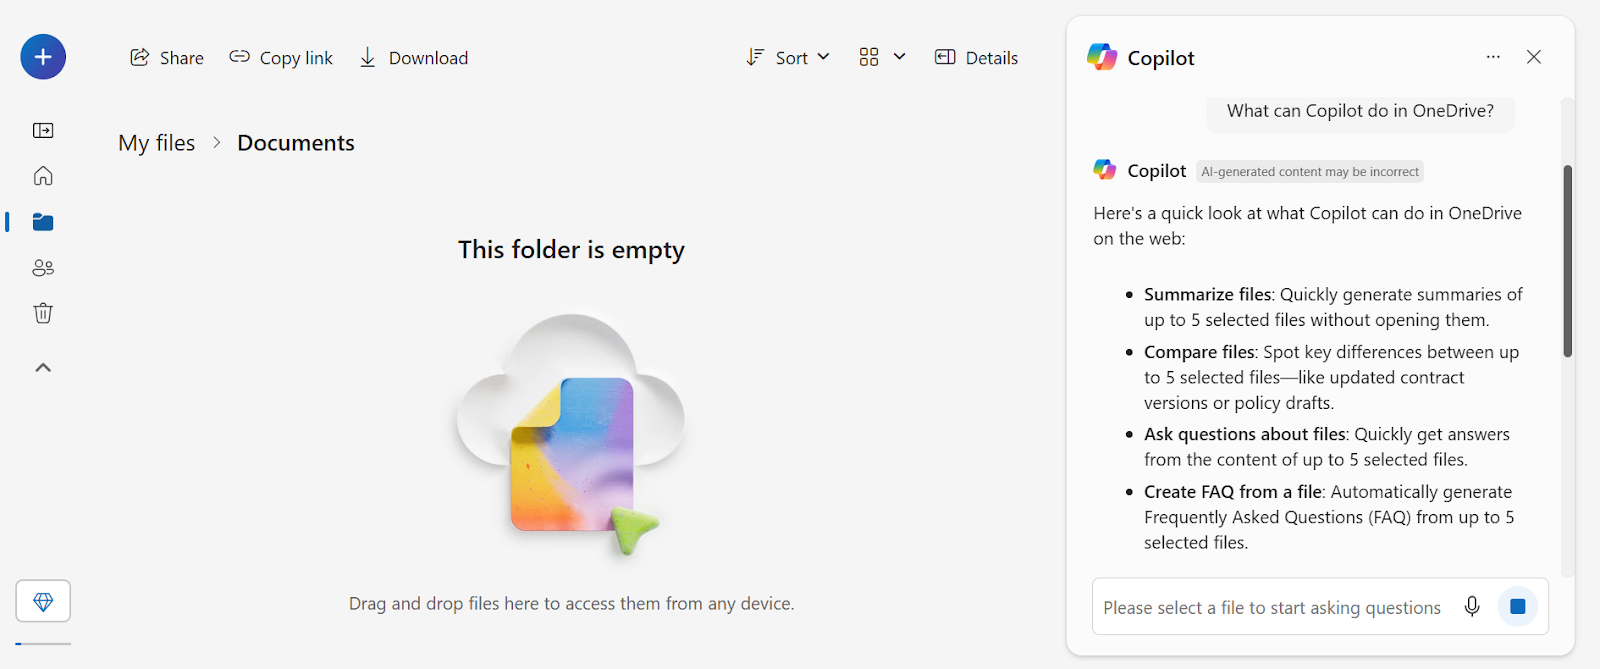Click 'Drag and drop files here' text
Image resolution: width=1600 pixels, height=669 pixels.
571,603
